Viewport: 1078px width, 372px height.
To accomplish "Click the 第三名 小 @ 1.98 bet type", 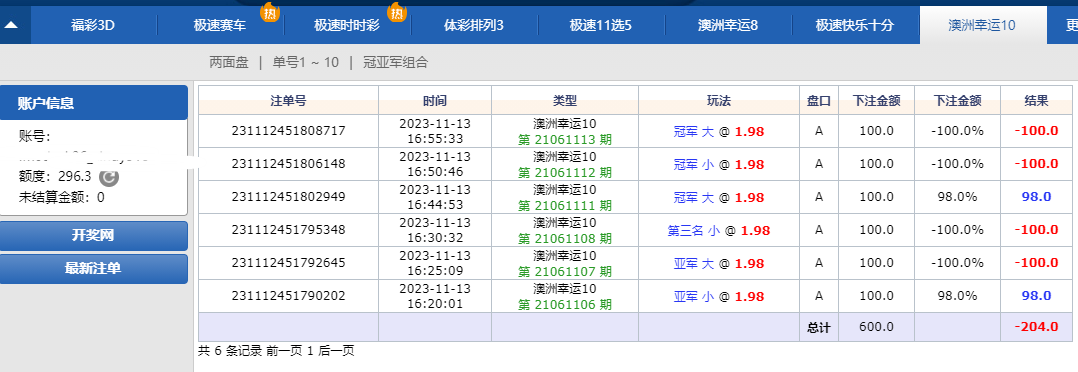I will (x=718, y=230).
